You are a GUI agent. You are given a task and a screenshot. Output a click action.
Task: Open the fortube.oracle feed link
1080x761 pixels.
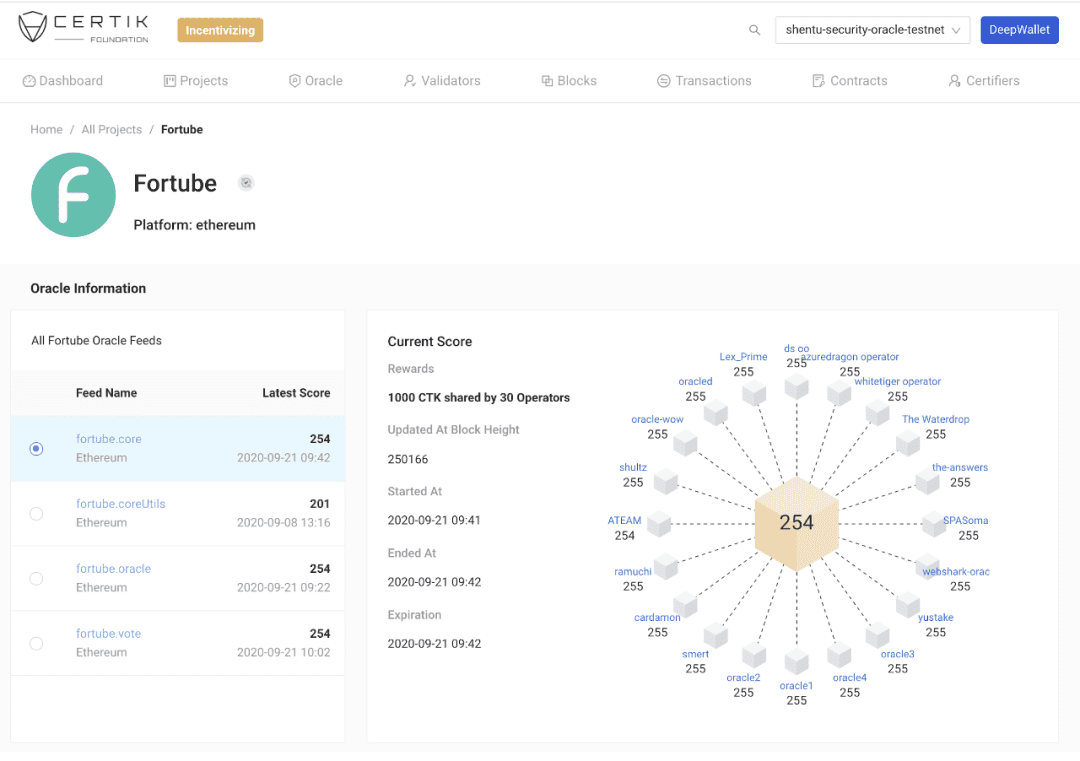(x=114, y=568)
